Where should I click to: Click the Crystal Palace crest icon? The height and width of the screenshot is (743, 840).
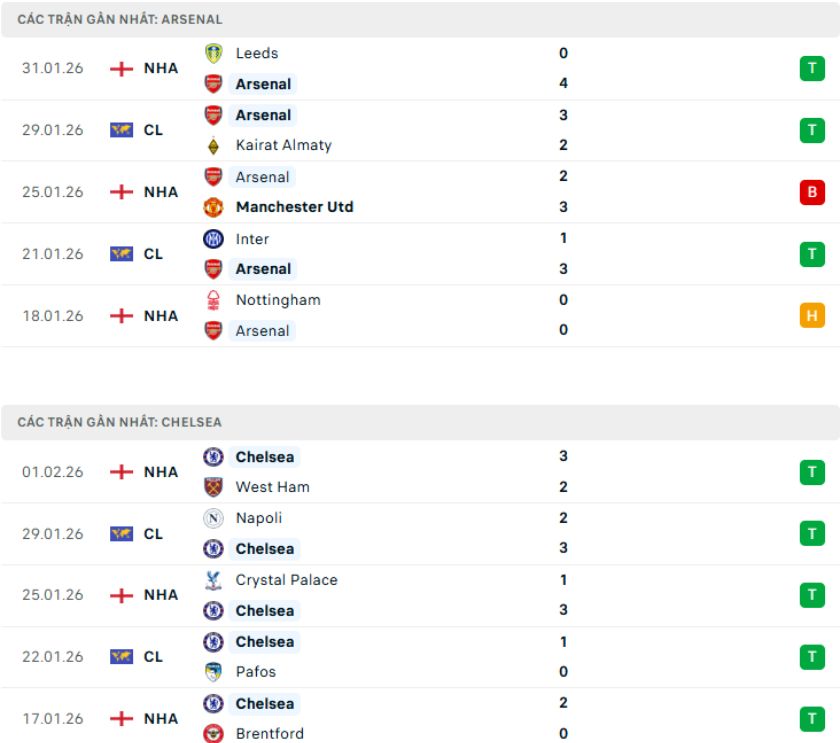[x=213, y=580]
